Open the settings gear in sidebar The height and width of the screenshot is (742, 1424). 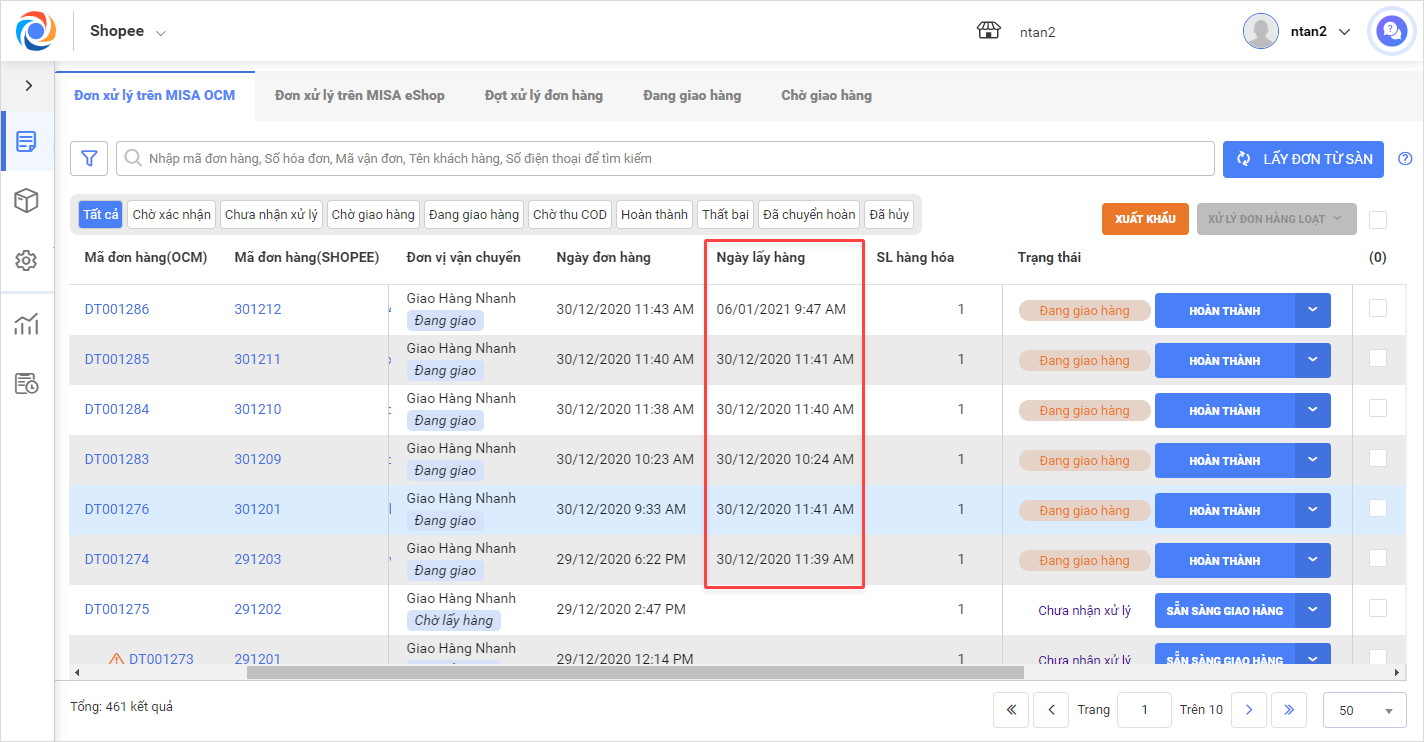point(27,261)
